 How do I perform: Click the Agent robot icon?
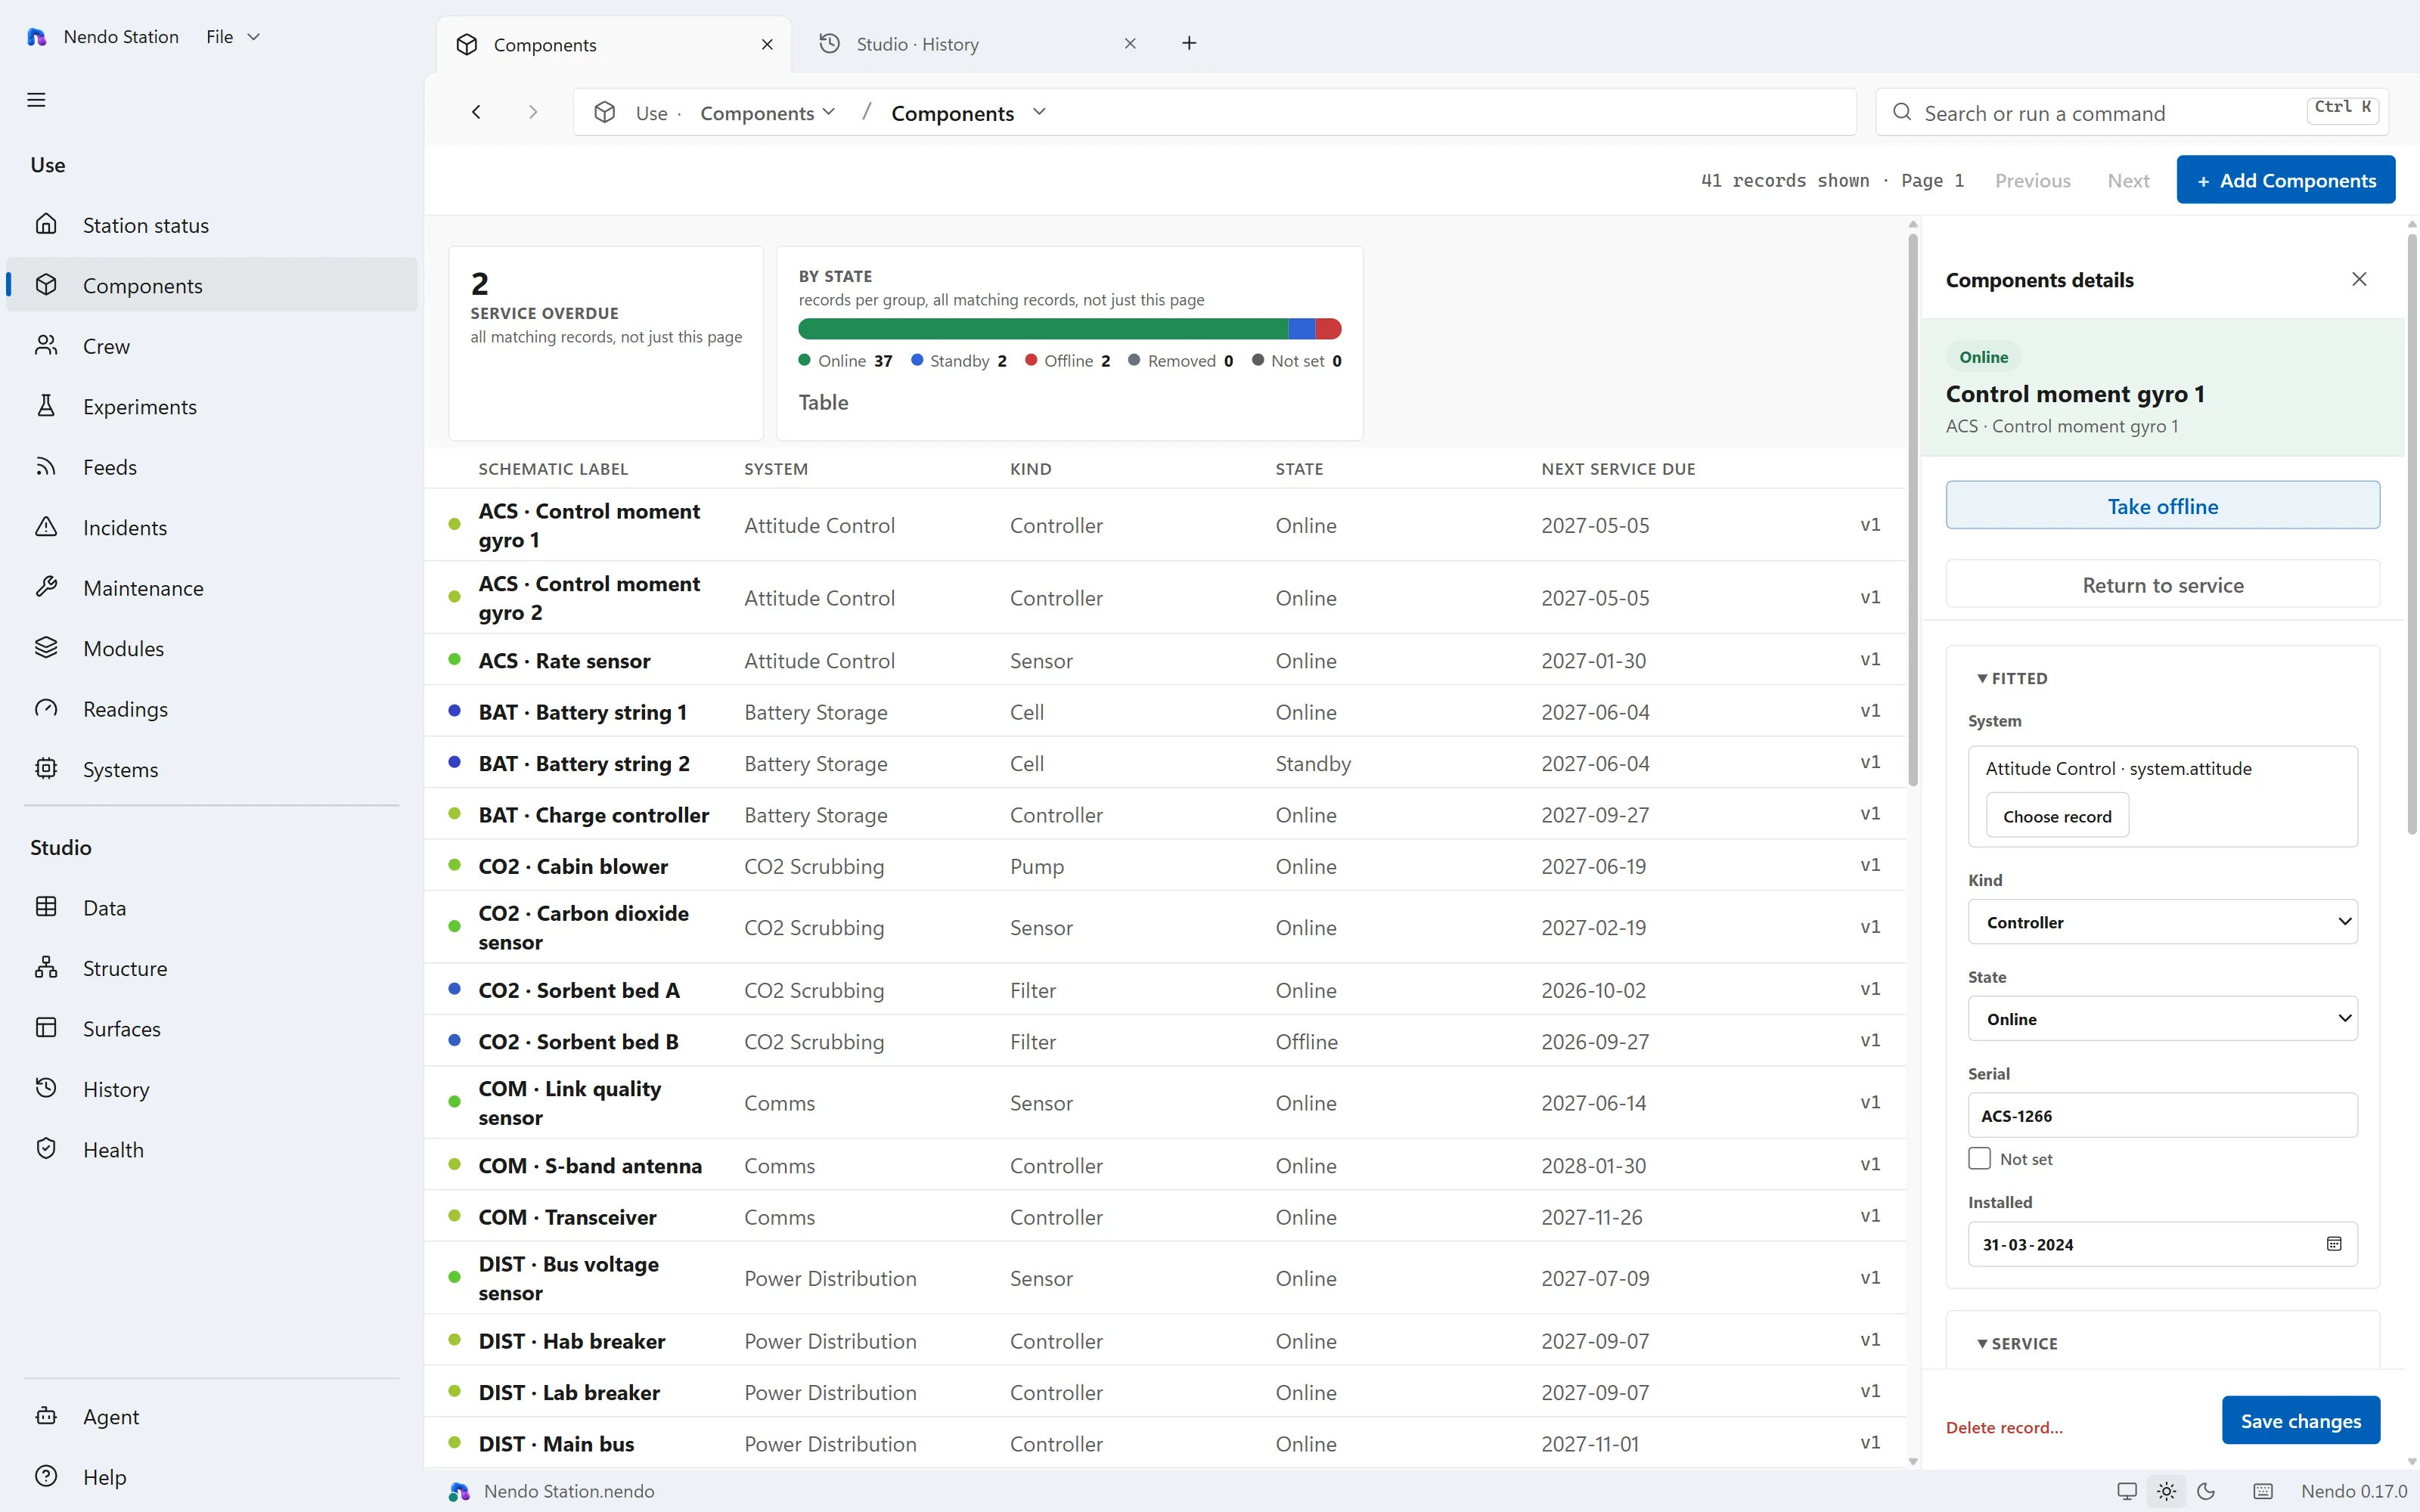click(x=46, y=1415)
